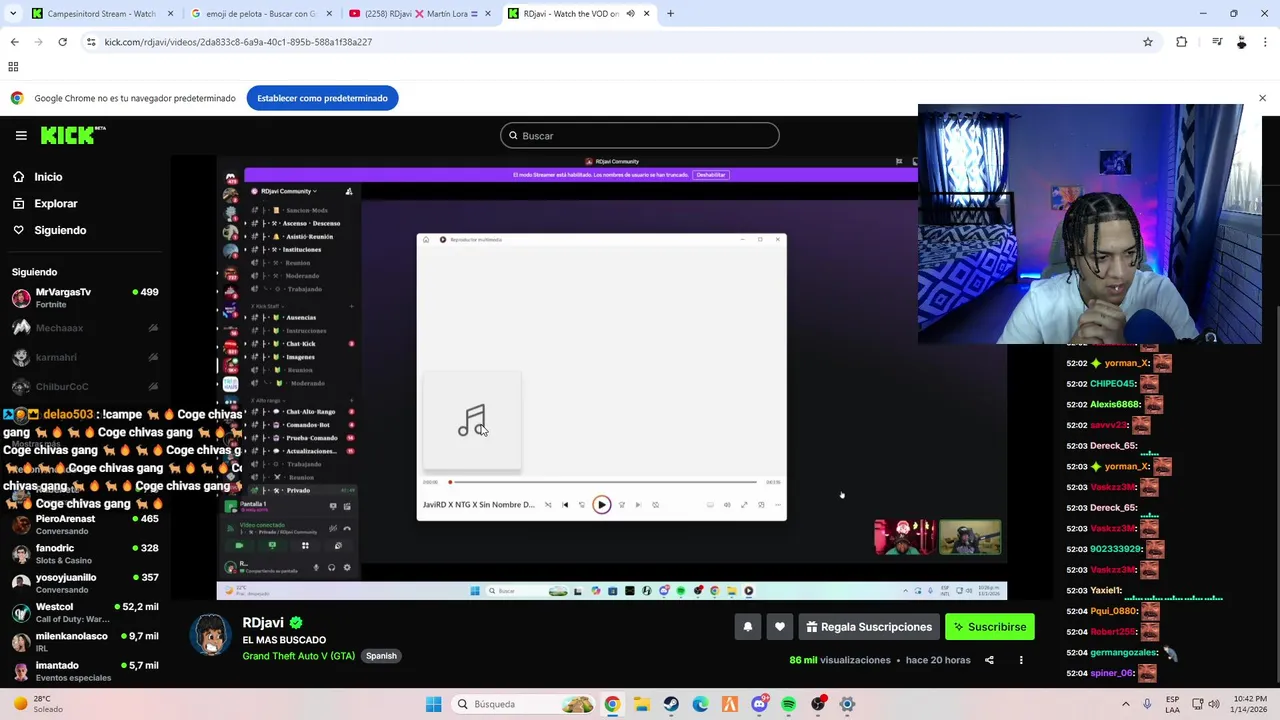Toggle repeat in media player
1280x720 pixels.
tap(655, 505)
